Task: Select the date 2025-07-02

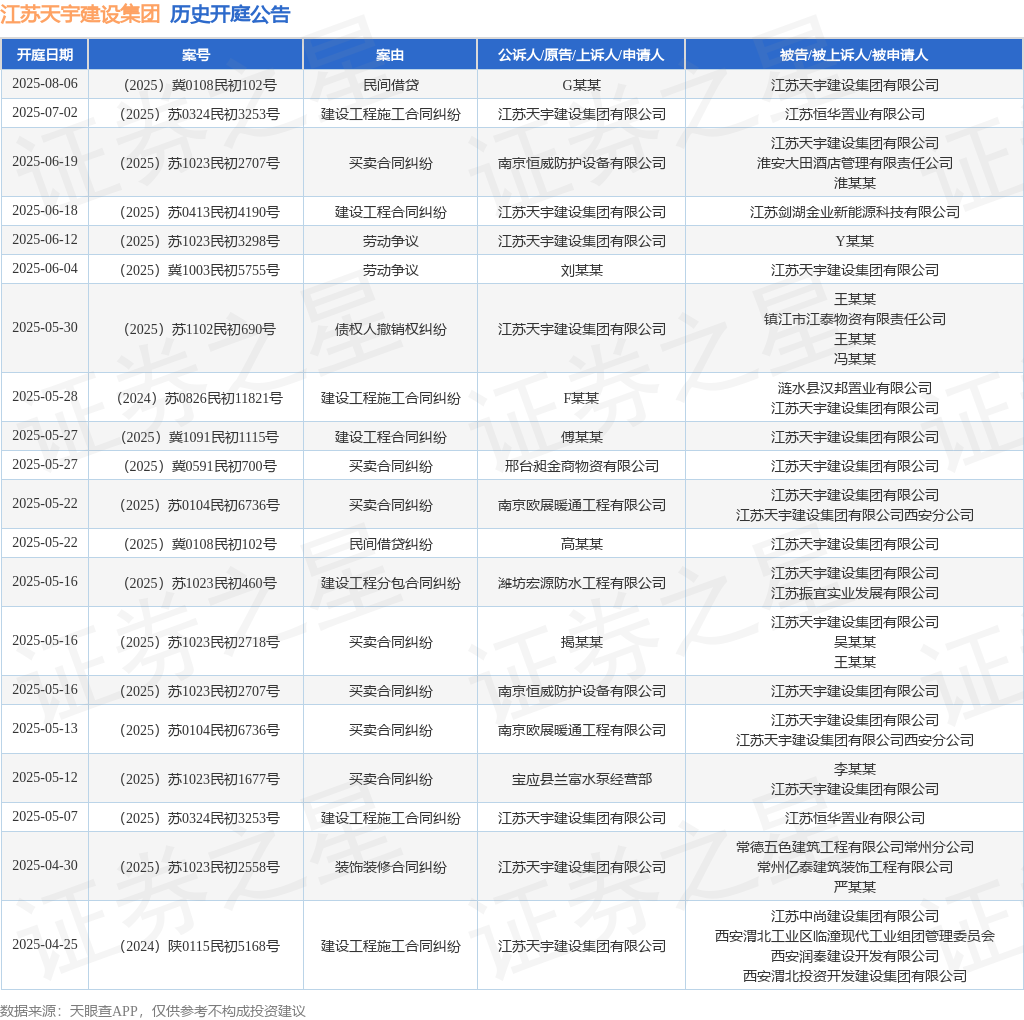Action: tap(45, 113)
